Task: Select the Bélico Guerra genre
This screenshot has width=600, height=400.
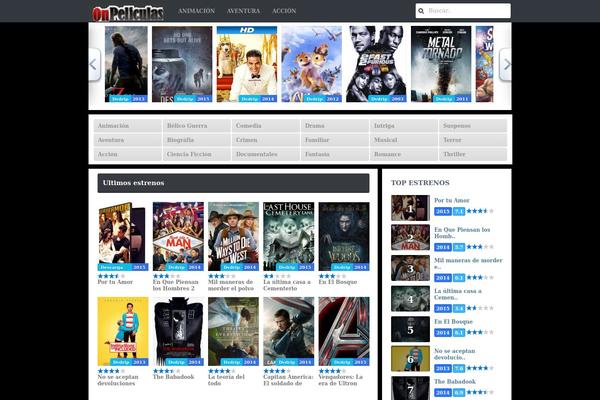Action: [197, 126]
